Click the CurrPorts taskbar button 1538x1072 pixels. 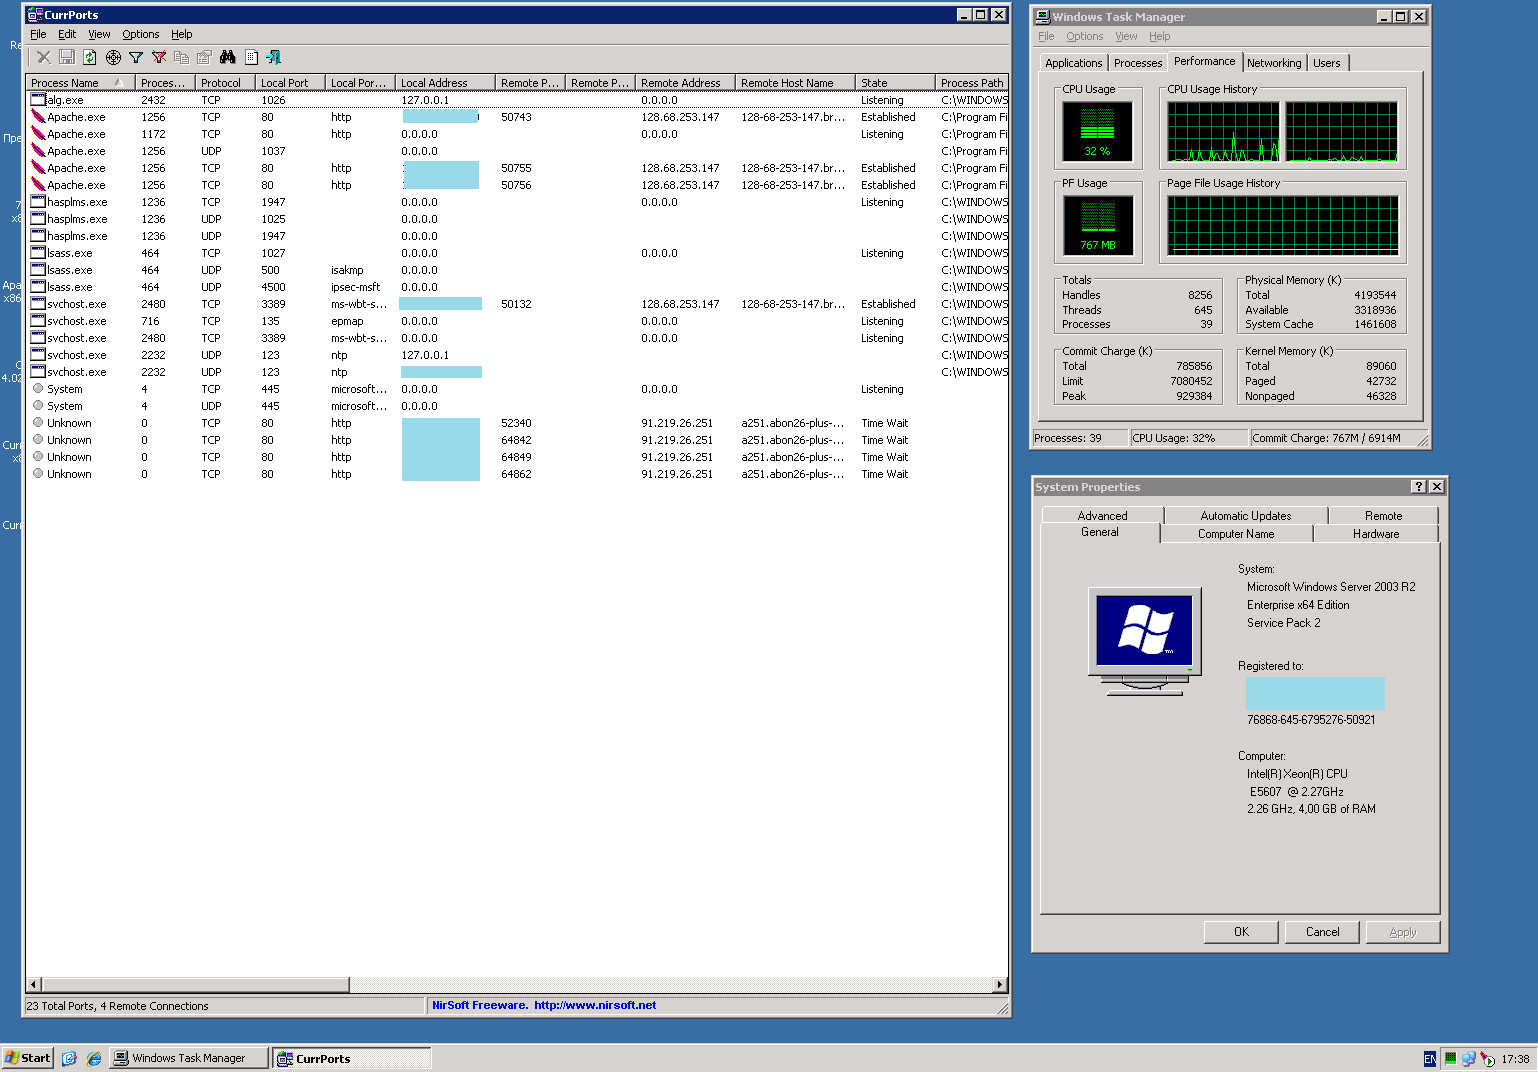tap(352, 1058)
